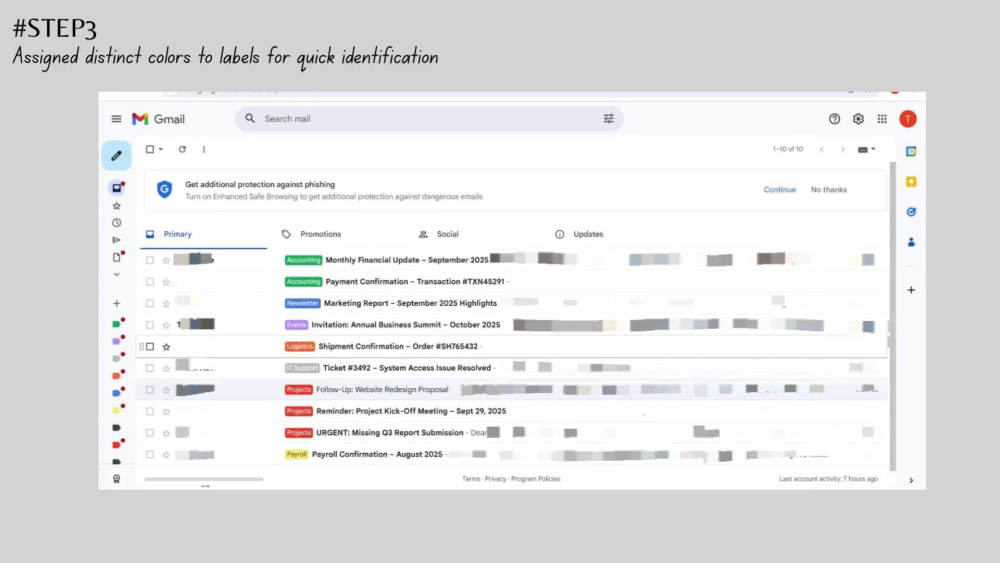Viewport: 1000px width, 563px height.
Task: Open Inbox in the sidebar
Action: point(117,188)
